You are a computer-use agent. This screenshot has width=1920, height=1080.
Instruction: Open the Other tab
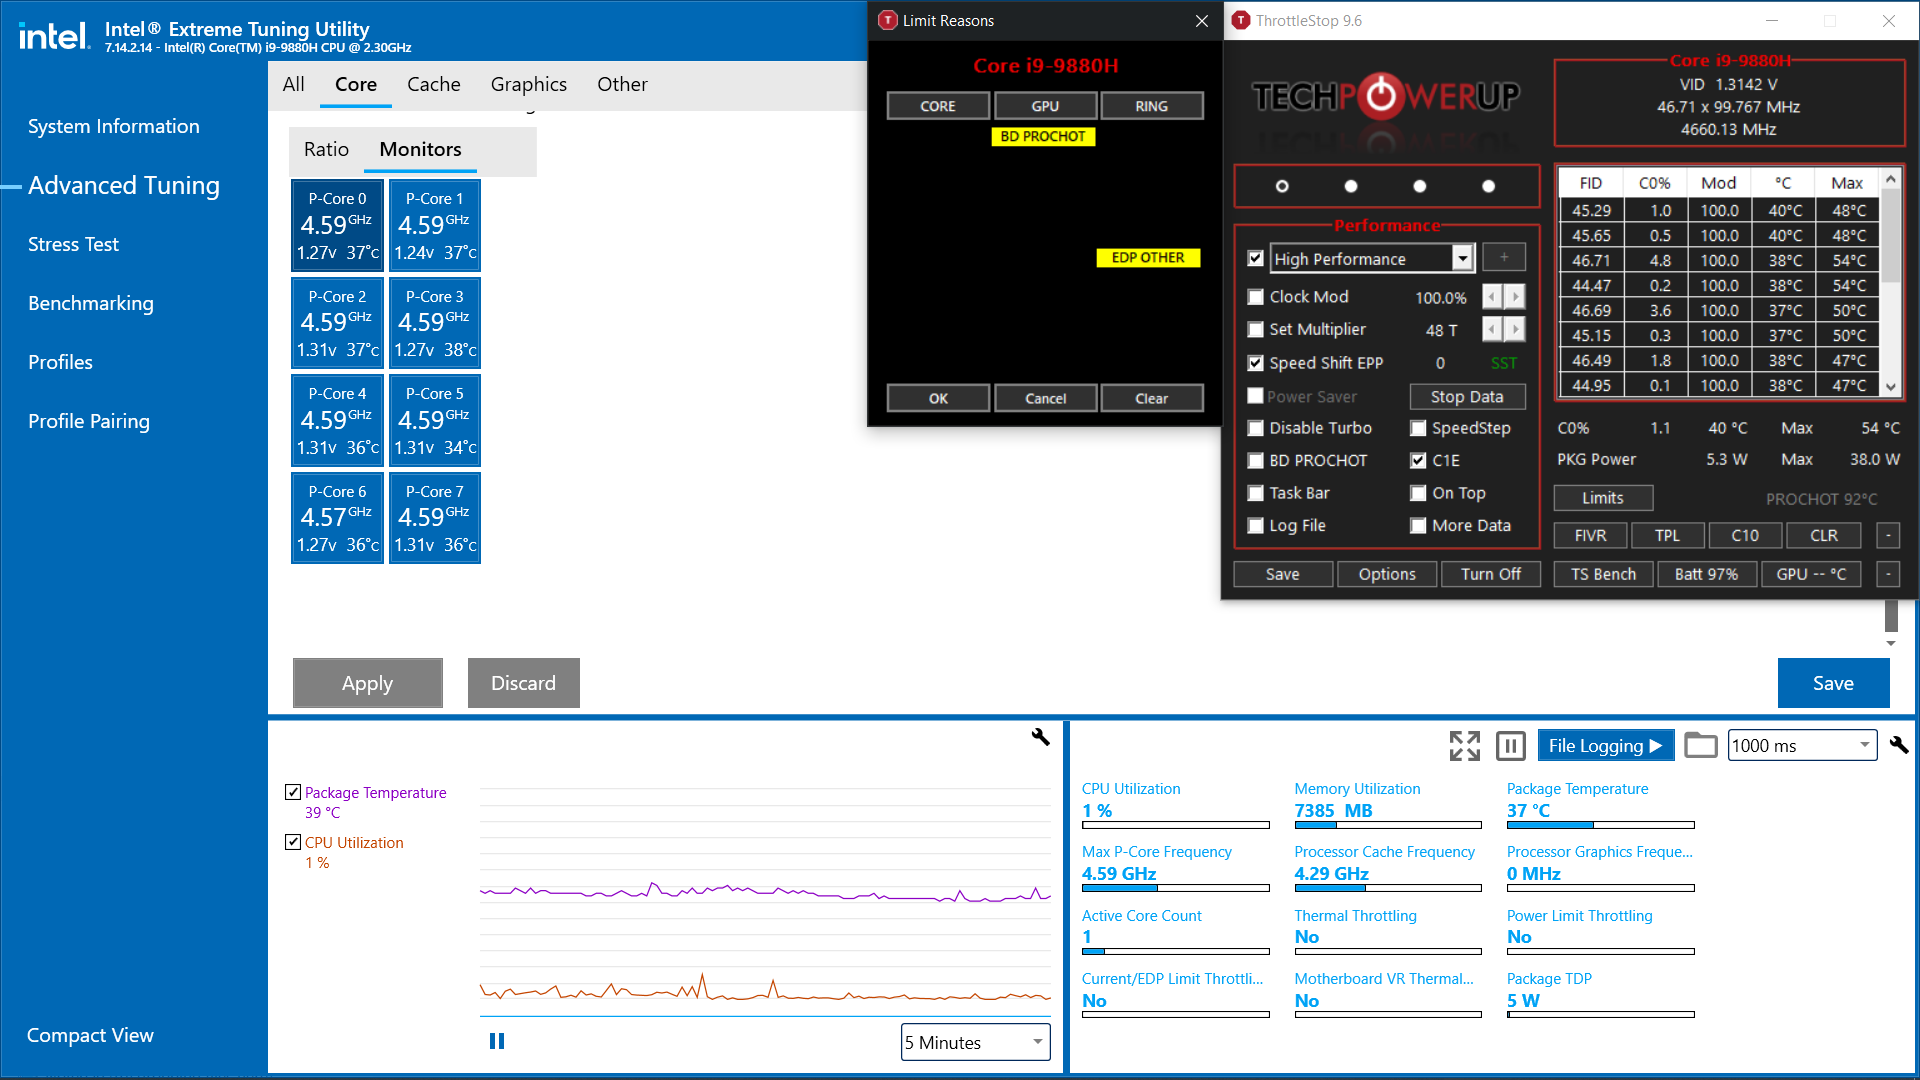622,84
